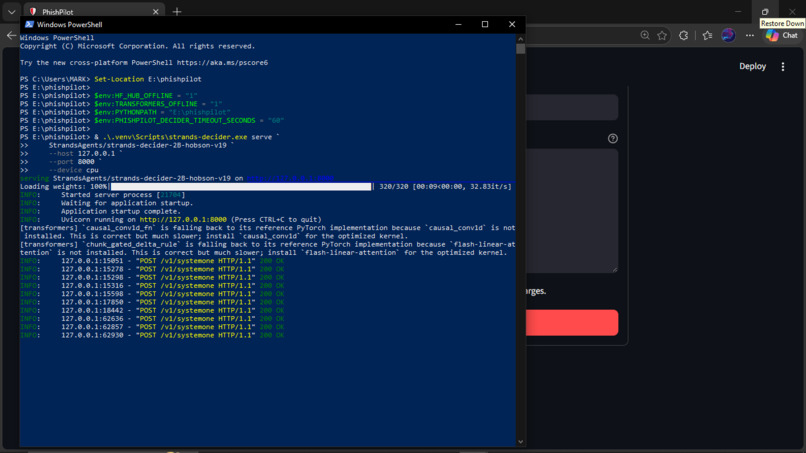Go back in the browser
806x453 pixels.
pyautogui.click(x=11, y=35)
